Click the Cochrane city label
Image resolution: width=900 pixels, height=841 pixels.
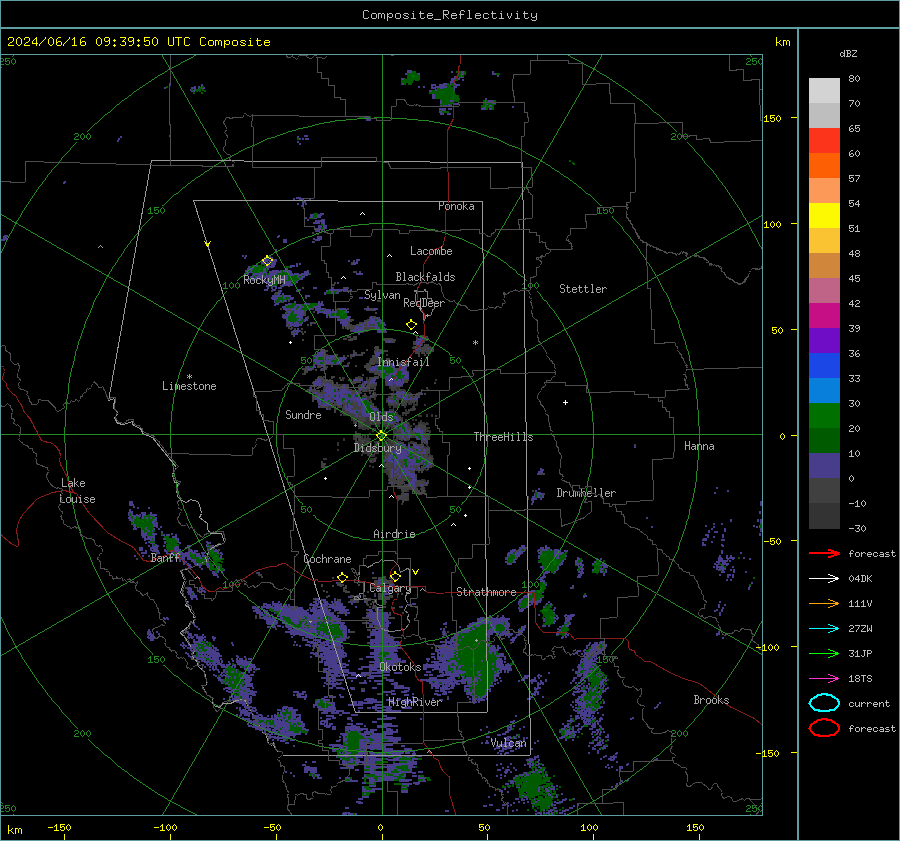tap(327, 559)
